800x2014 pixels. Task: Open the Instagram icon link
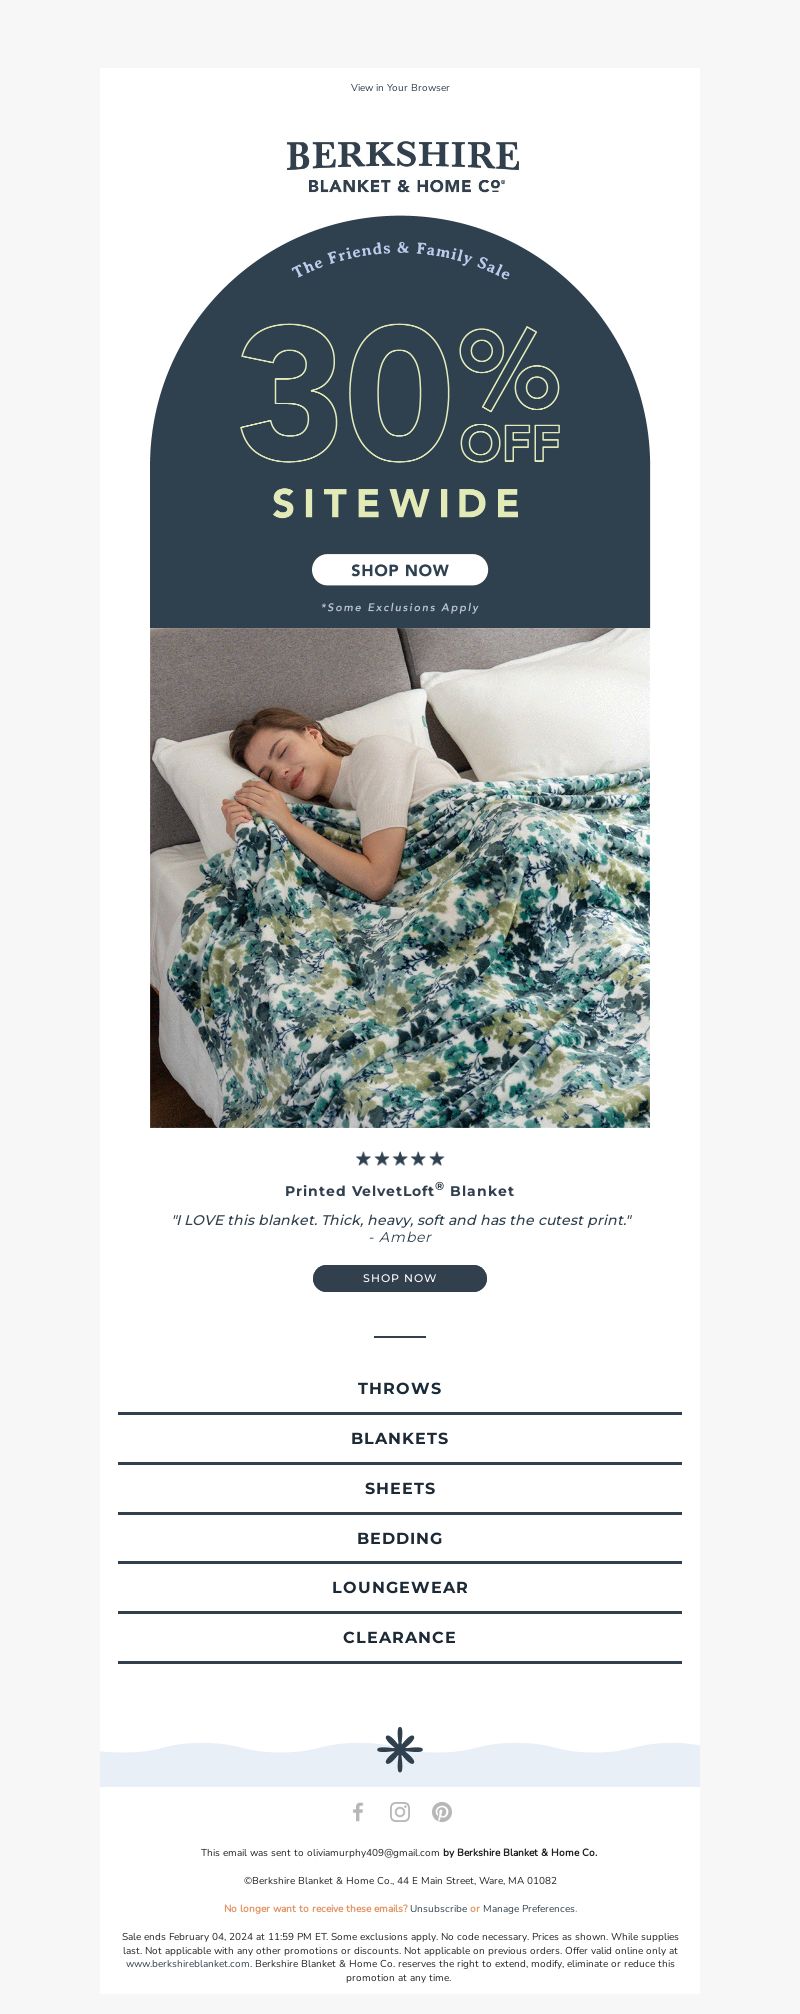[x=400, y=1812]
